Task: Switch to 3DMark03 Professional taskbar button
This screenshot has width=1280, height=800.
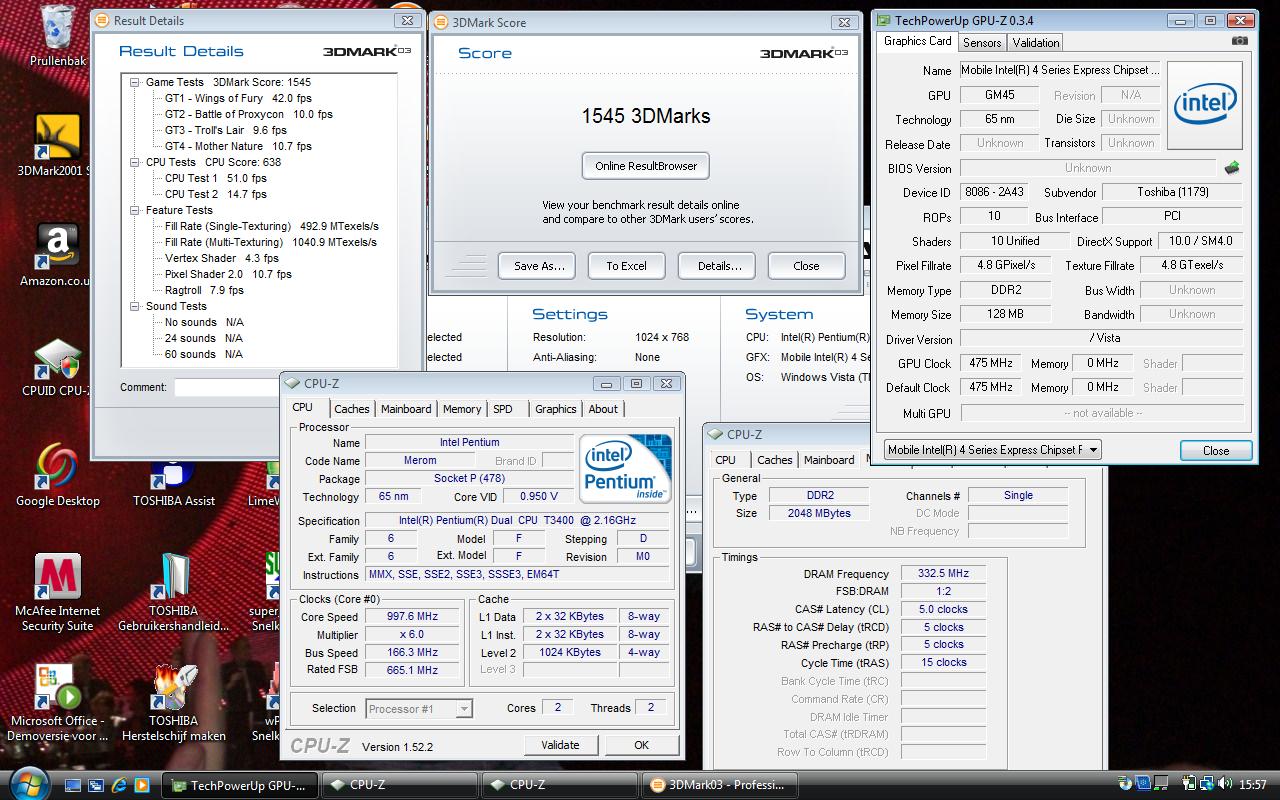Action: click(x=720, y=785)
